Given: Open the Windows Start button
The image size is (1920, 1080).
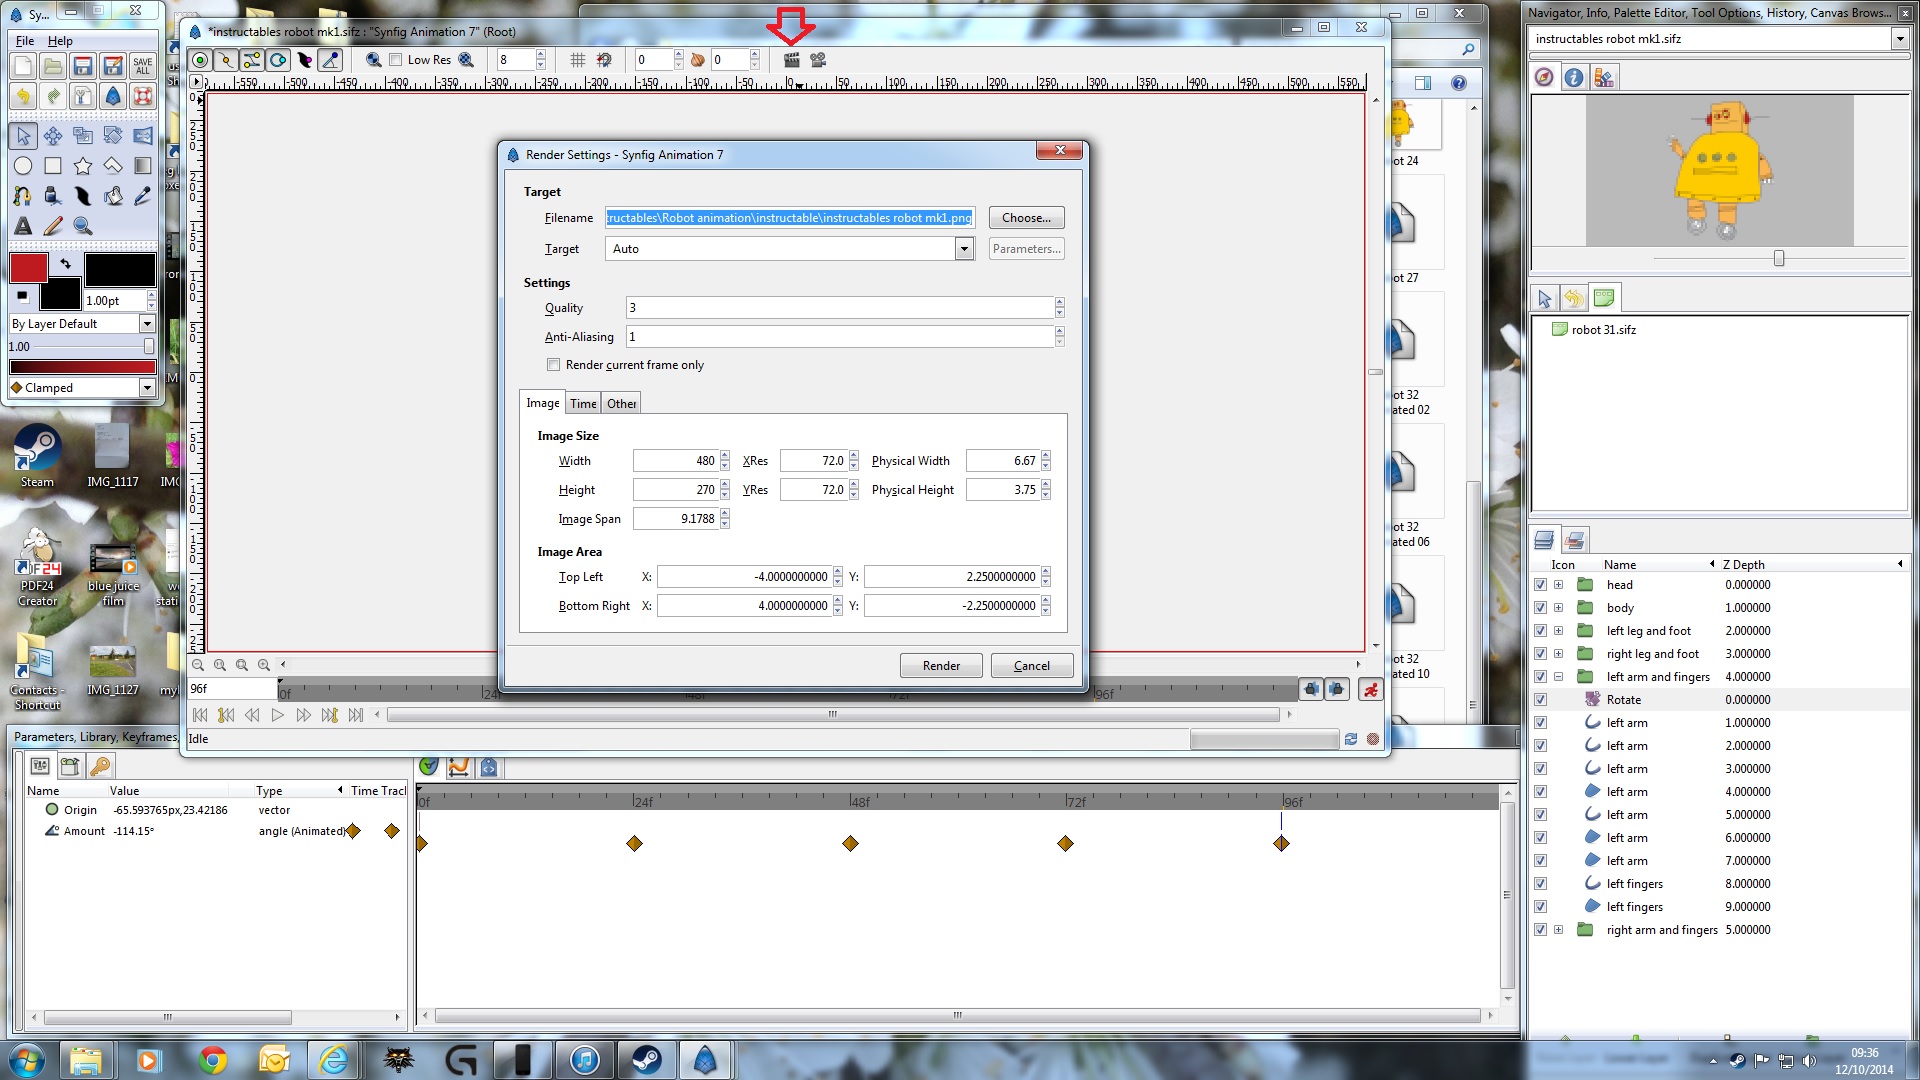Looking at the screenshot, I should point(27,1059).
